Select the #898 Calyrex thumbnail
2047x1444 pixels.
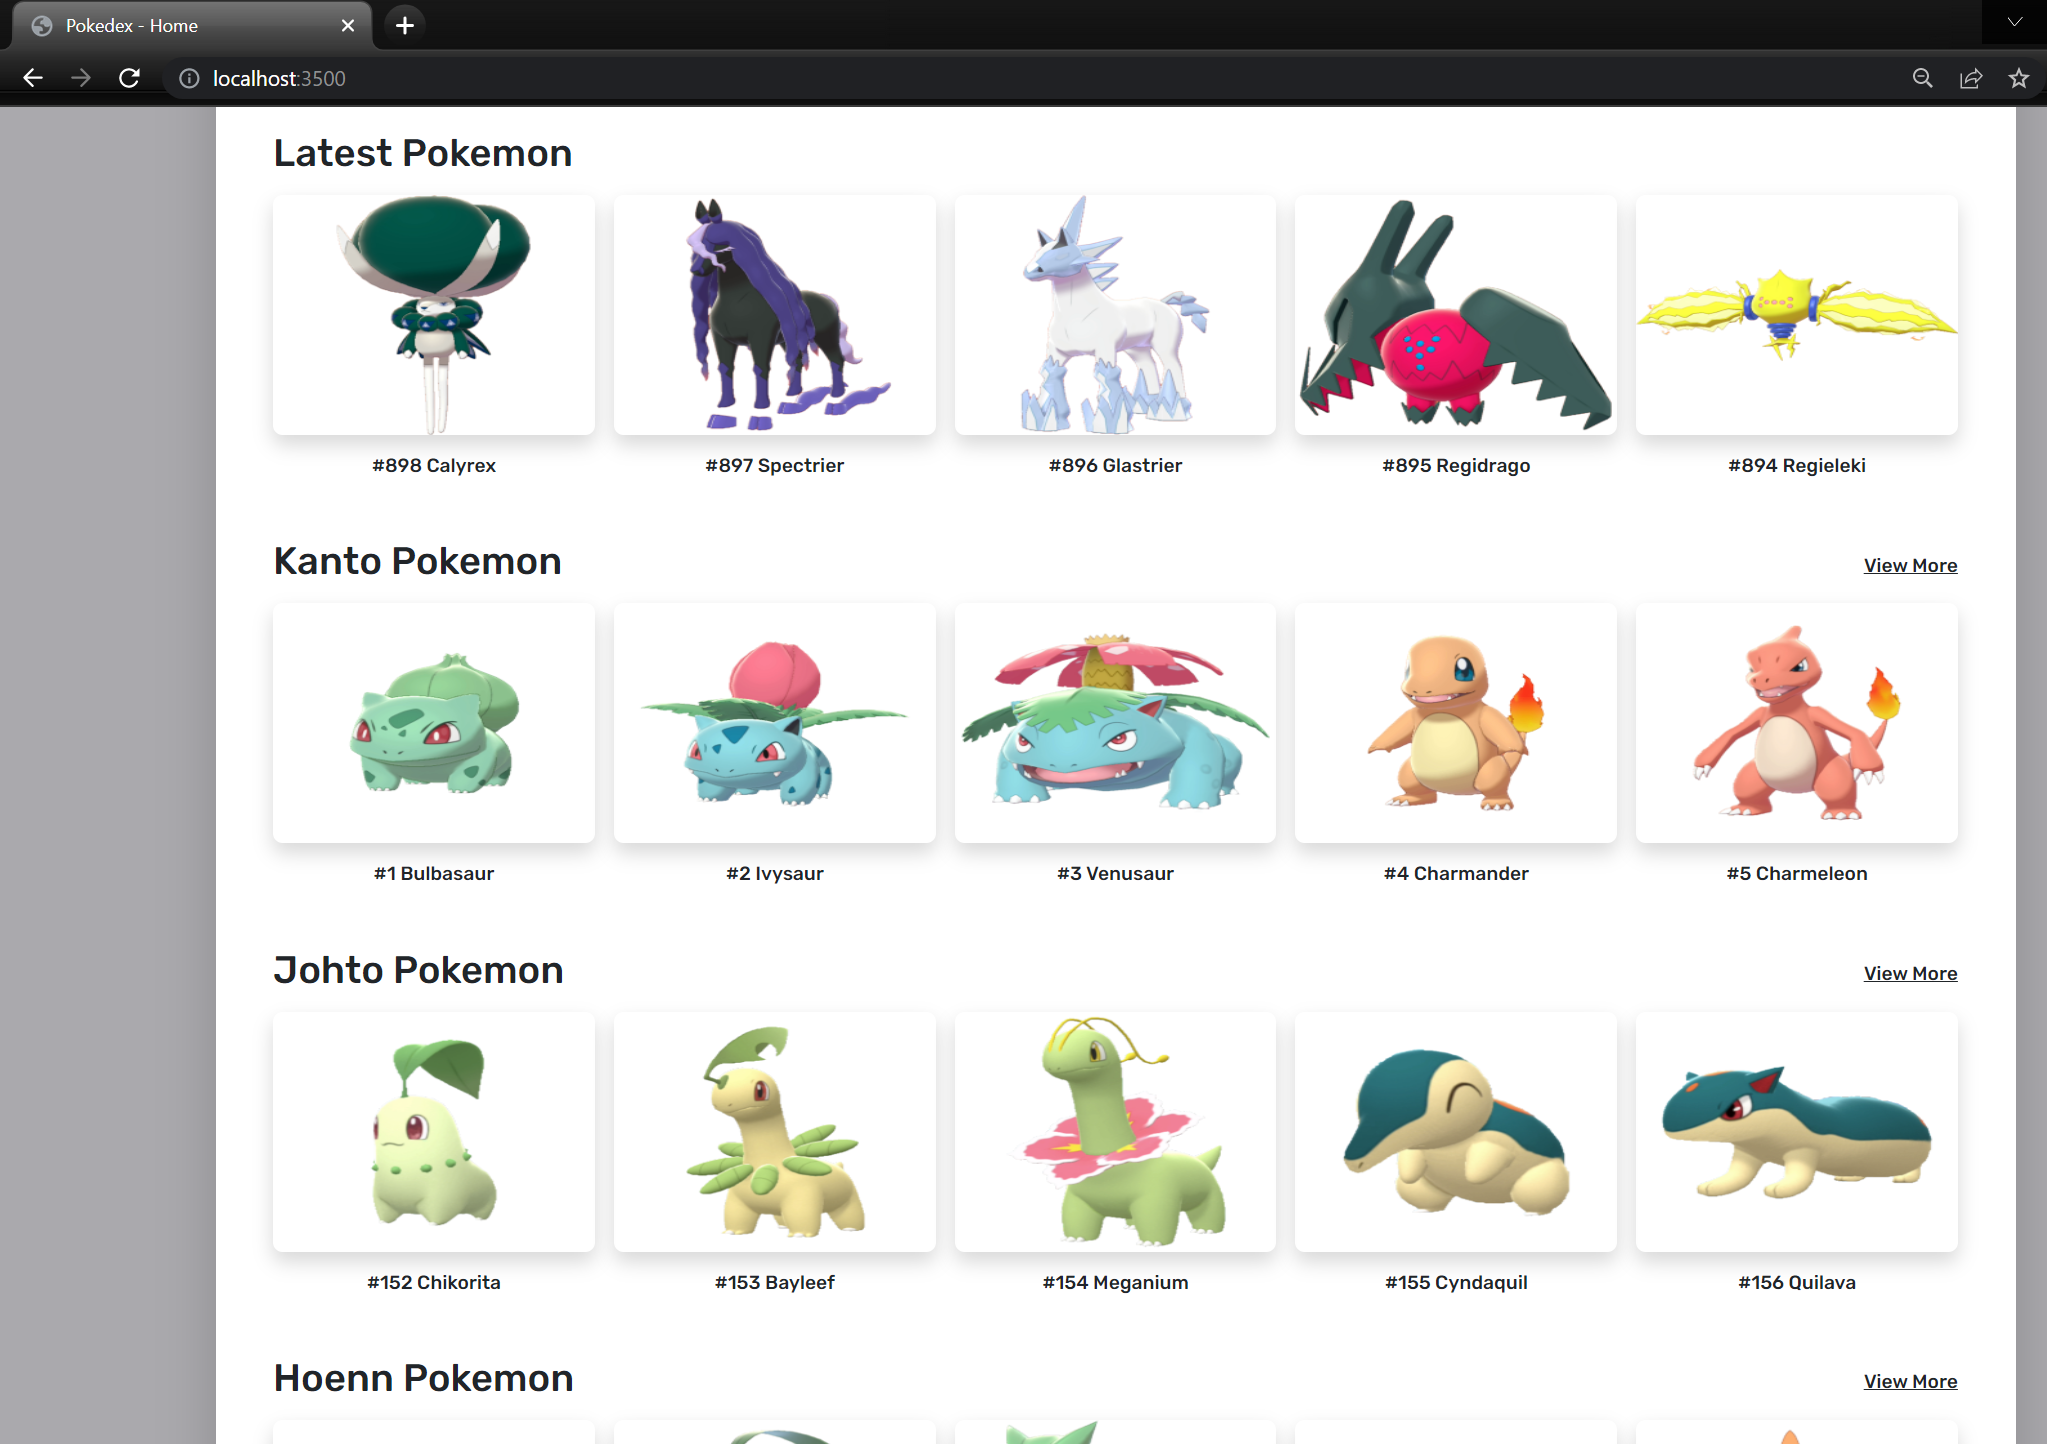click(x=433, y=315)
